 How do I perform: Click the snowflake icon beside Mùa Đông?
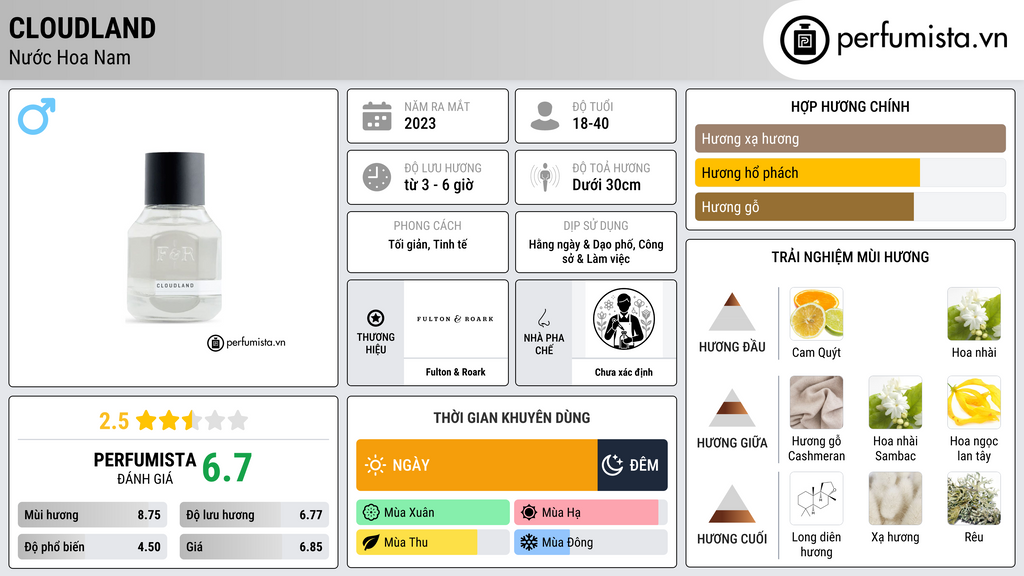point(528,542)
